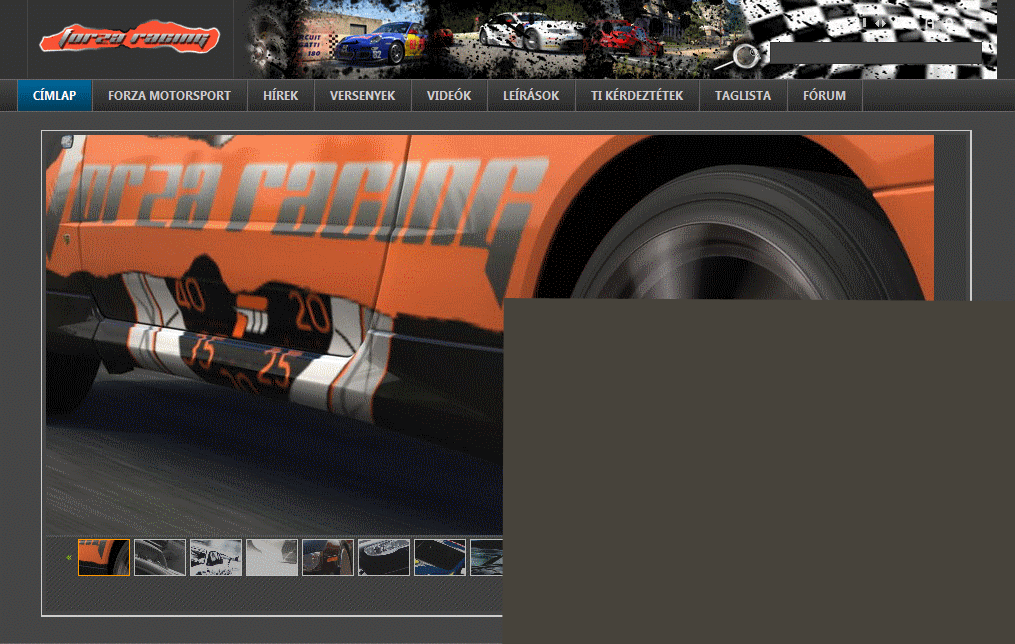Select the third black-and-white thumbnail
Image resolution: width=1015 pixels, height=644 pixels.
coord(216,557)
